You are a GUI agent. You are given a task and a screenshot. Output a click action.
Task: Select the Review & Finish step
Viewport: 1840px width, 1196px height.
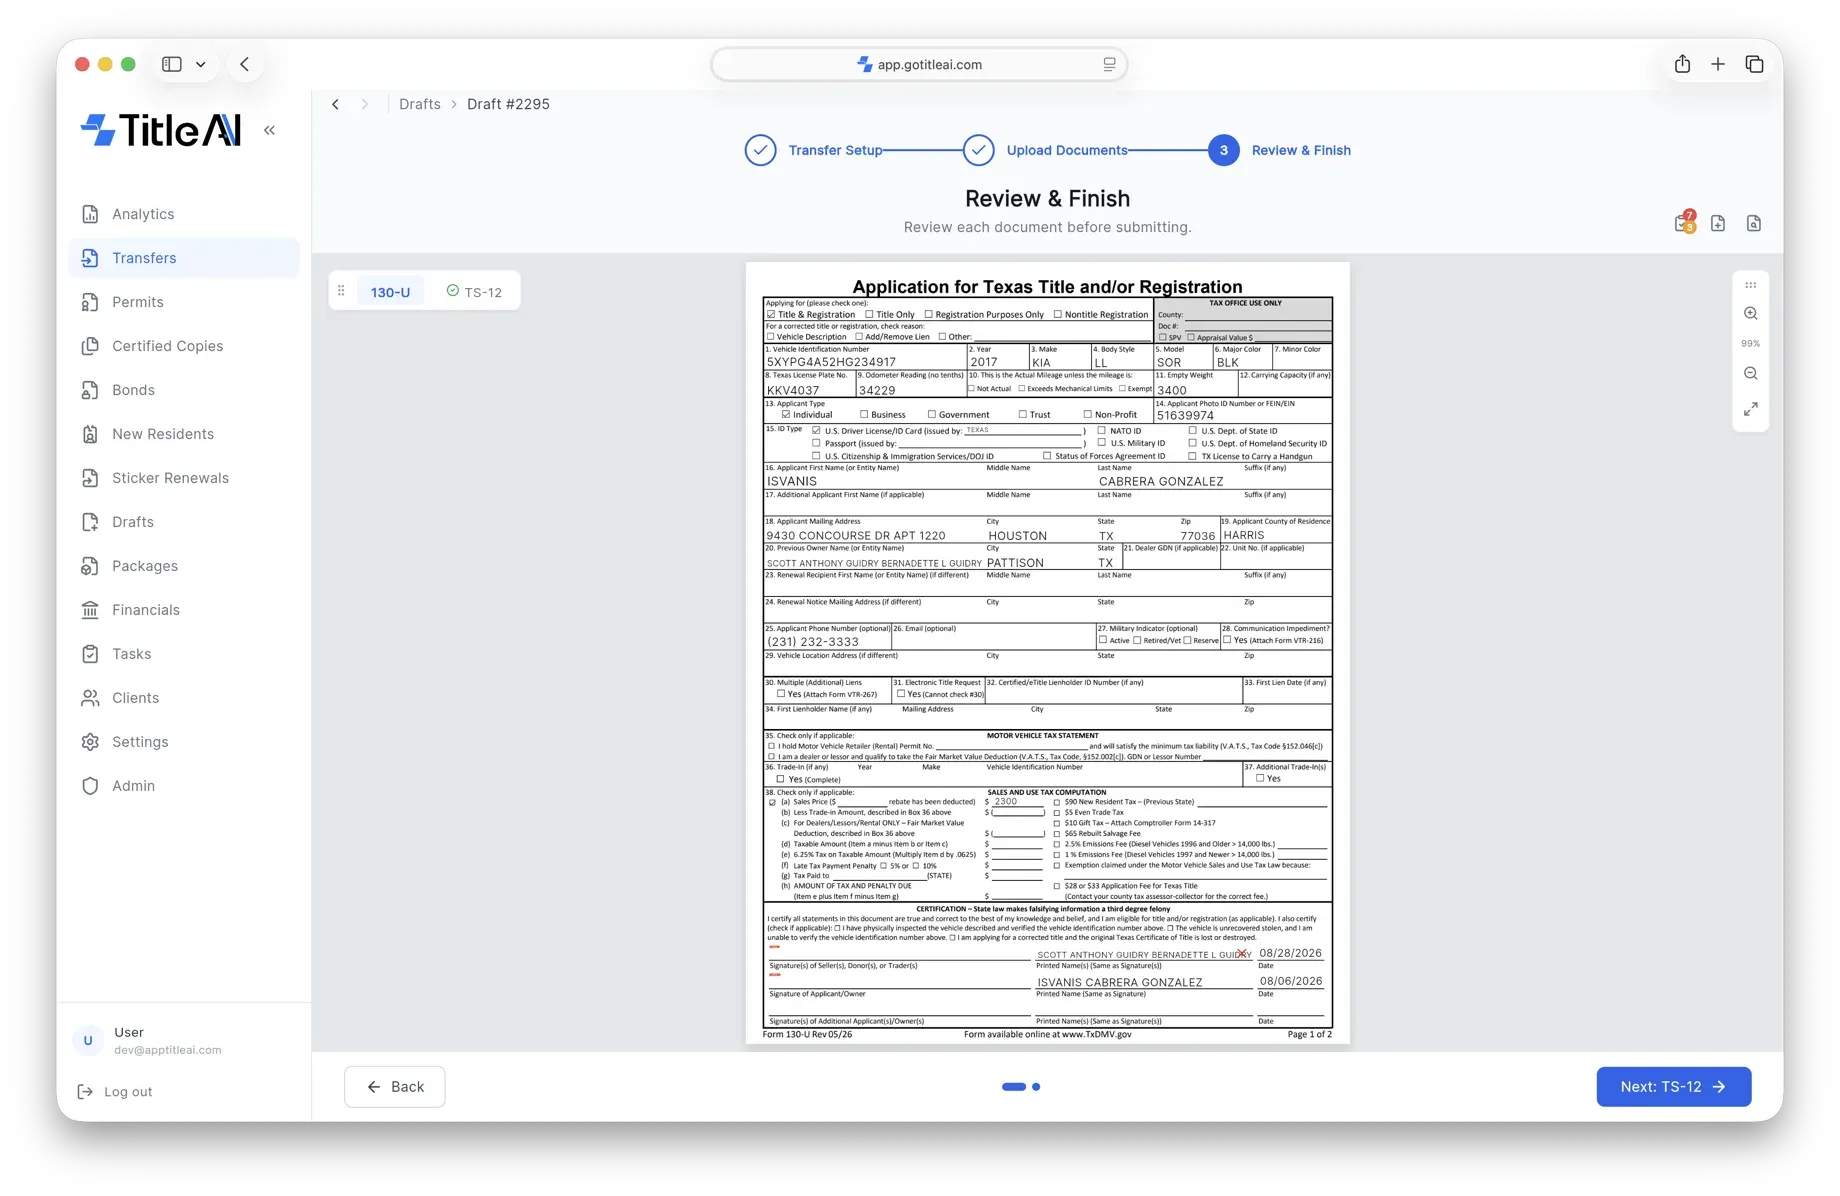point(1279,150)
